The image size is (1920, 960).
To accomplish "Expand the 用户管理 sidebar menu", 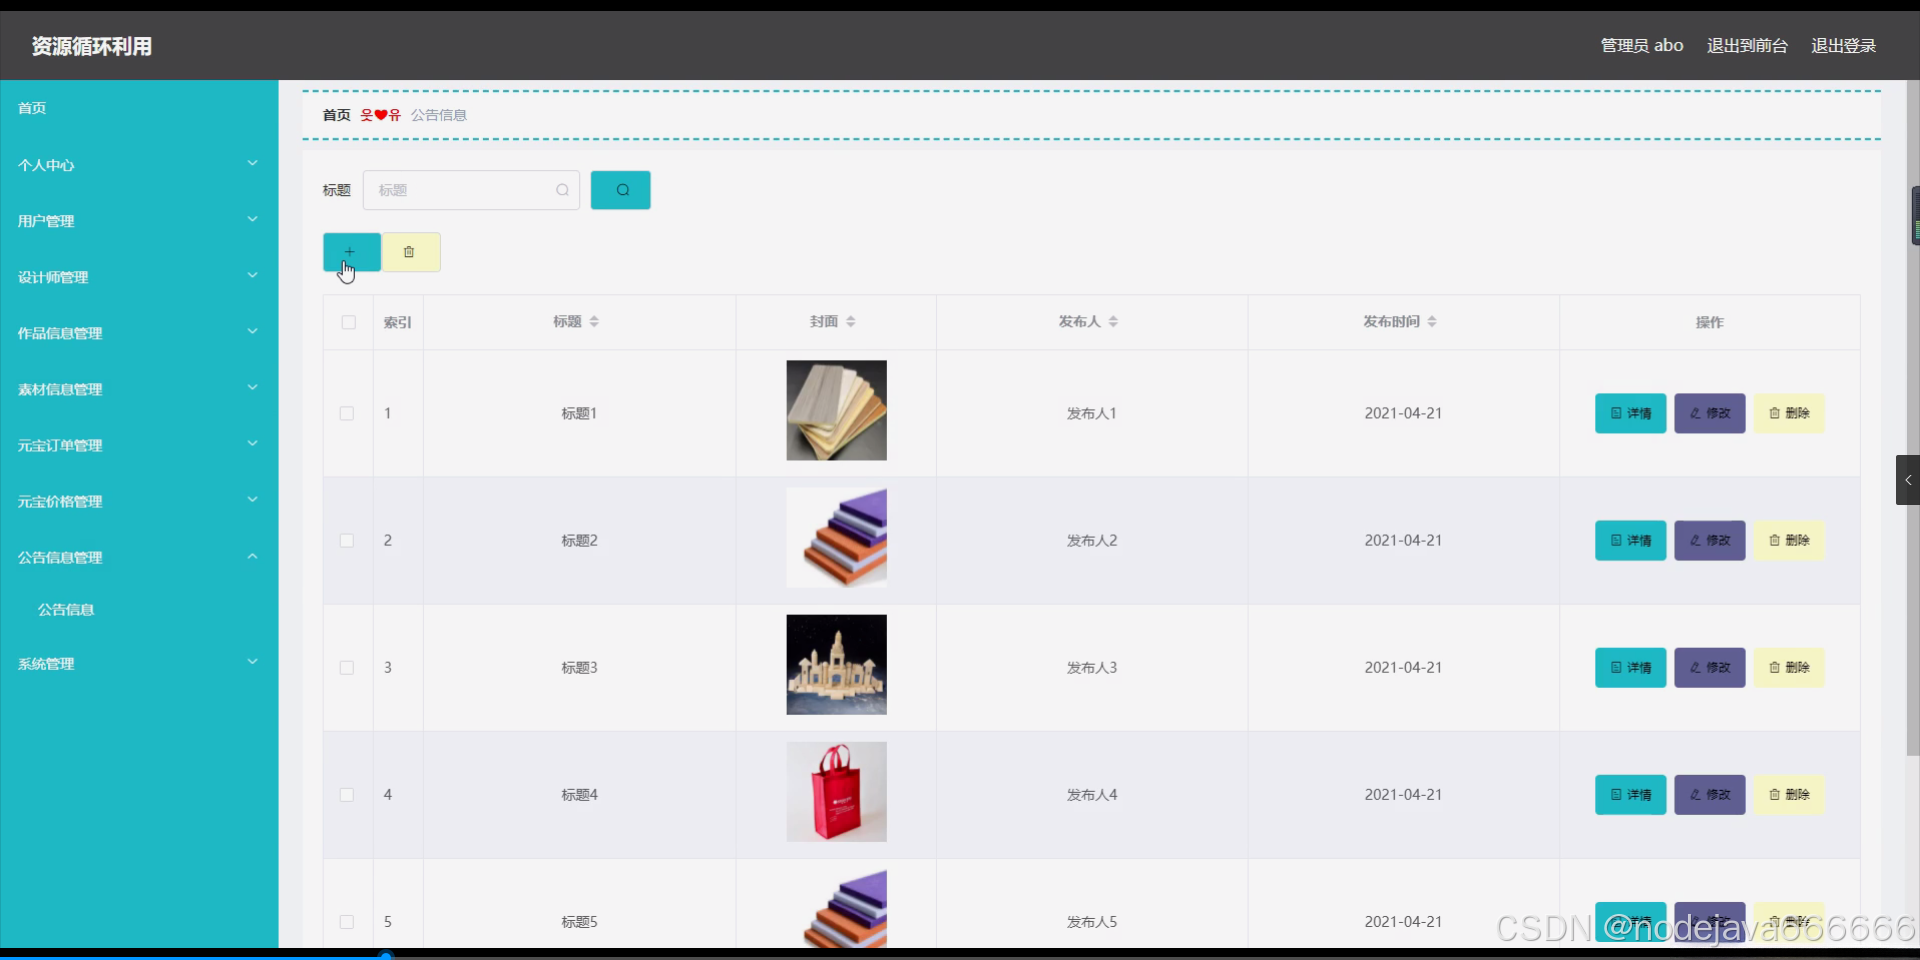I will coord(139,221).
